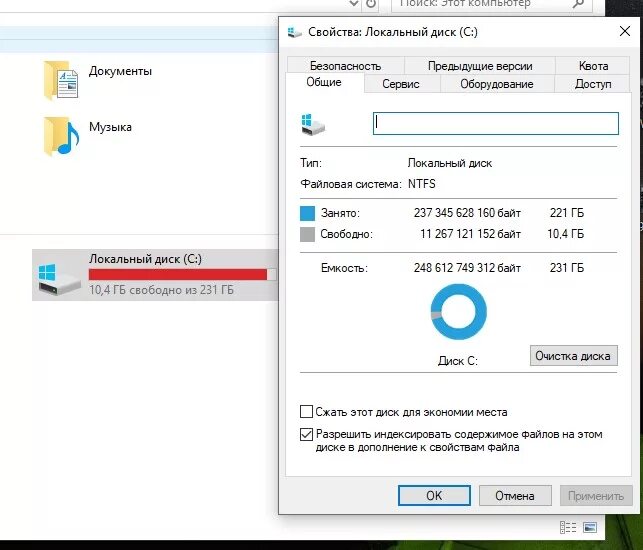Click the gray Свободно color square
Image resolution: width=643 pixels, height=550 pixels.
307,234
